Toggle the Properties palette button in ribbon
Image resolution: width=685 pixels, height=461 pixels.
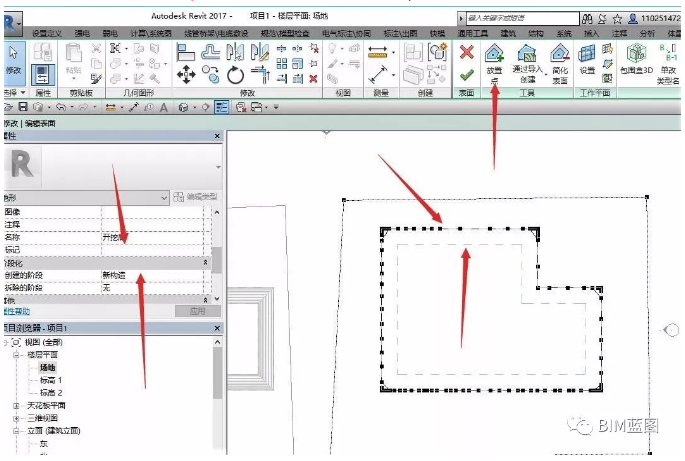pos(43,74)
